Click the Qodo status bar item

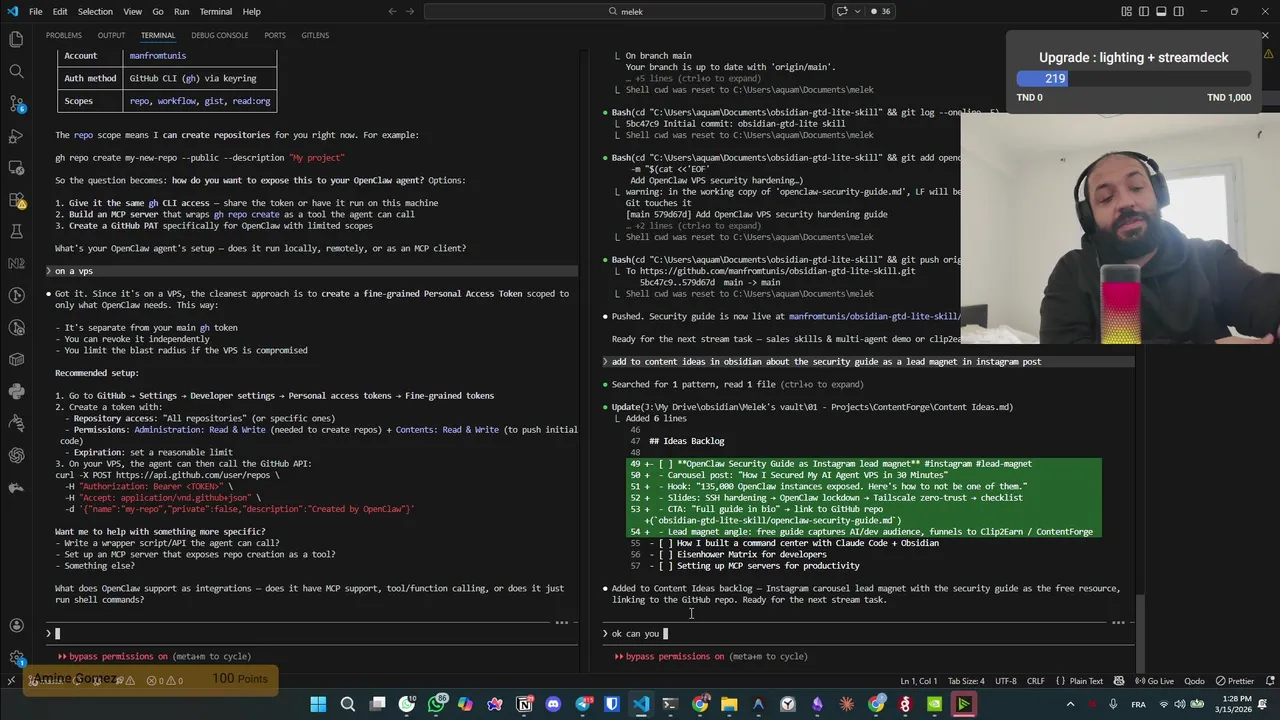click(1194, 681)
